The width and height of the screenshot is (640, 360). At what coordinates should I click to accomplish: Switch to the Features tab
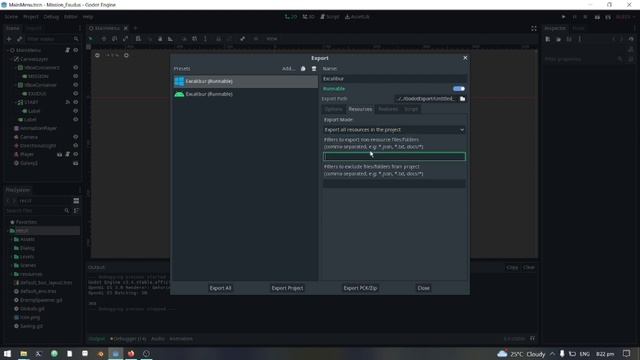tap(388, 109)
